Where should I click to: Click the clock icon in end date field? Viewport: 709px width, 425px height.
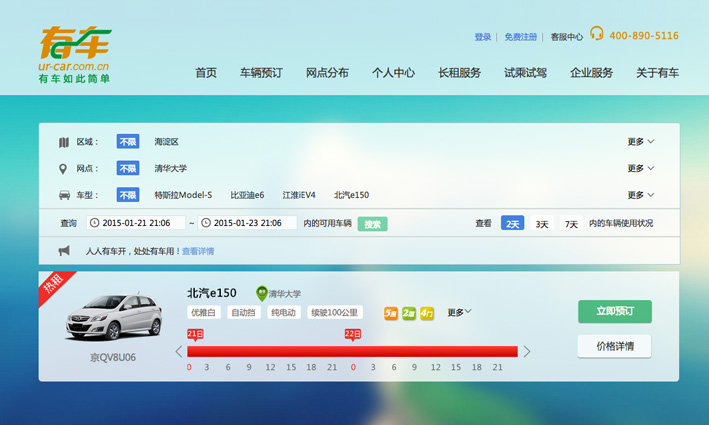click(206, 222)
